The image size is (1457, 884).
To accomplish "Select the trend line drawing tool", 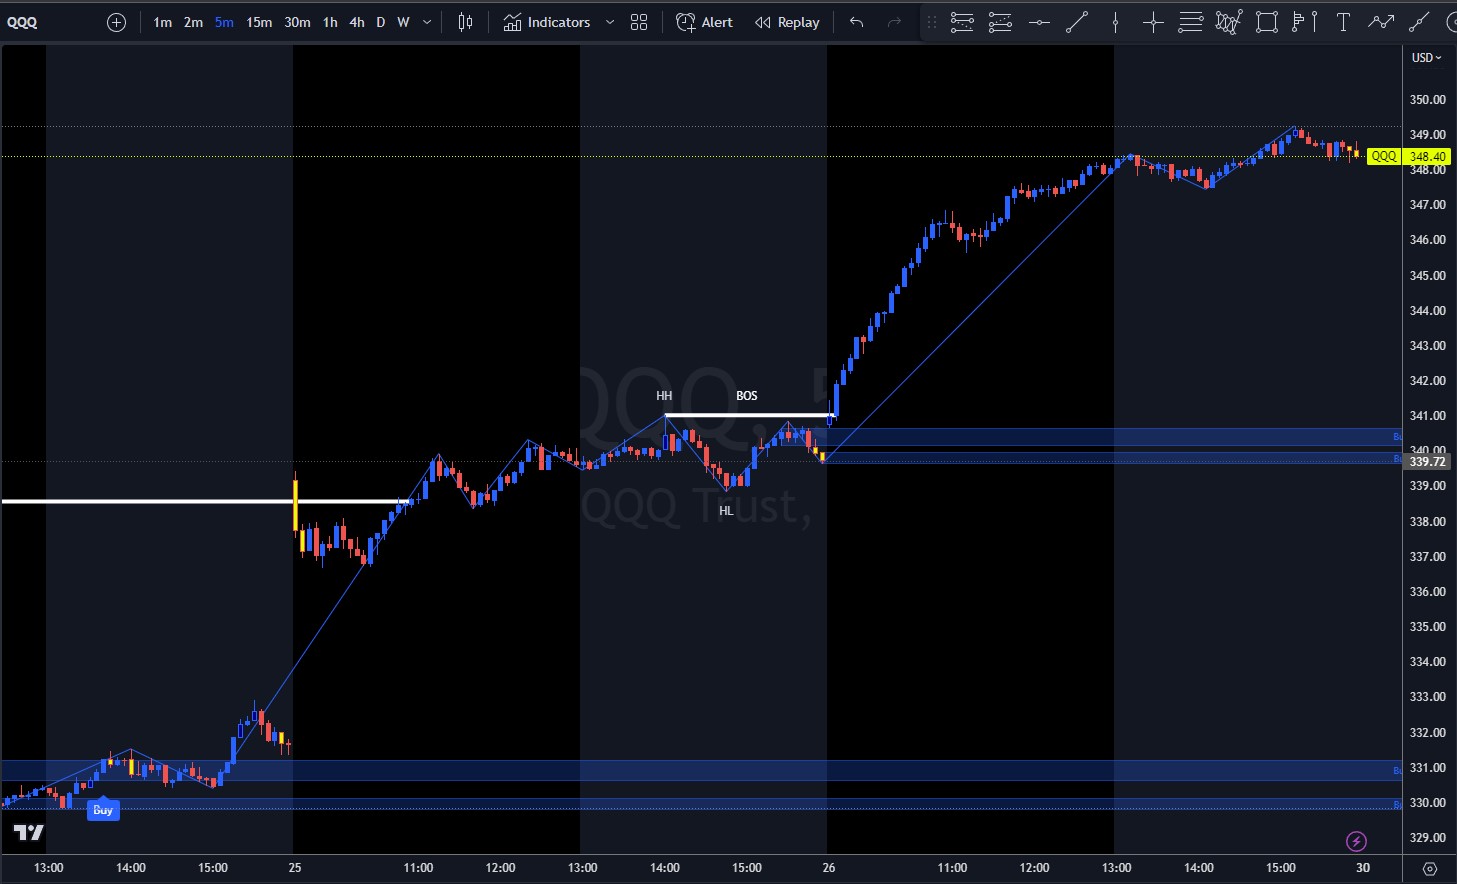I will [1077, 22].
